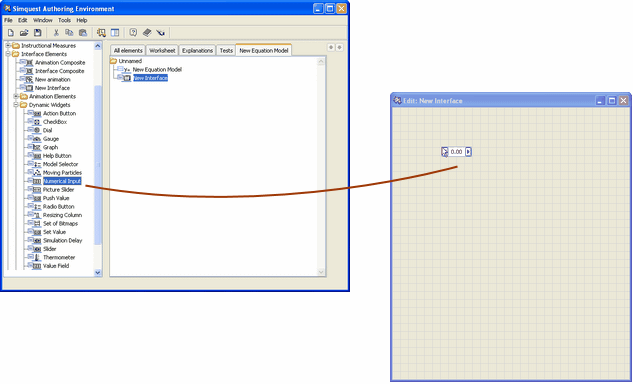Image resolution: width=633 pixels, height=384 pixels.
Task: Click the Open folder toolbar icon
Action: coord(24,33)
